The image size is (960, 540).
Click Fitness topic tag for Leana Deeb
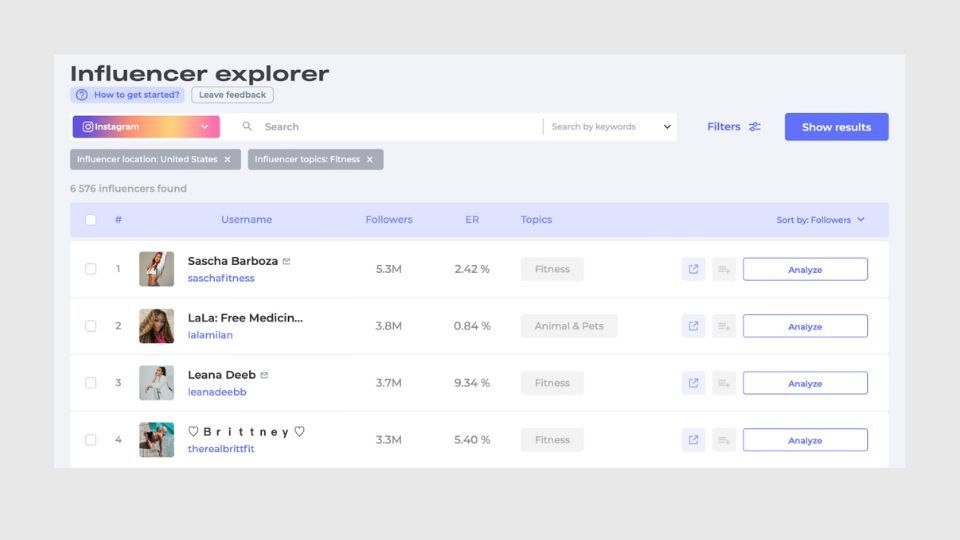[x=552, y=383]
